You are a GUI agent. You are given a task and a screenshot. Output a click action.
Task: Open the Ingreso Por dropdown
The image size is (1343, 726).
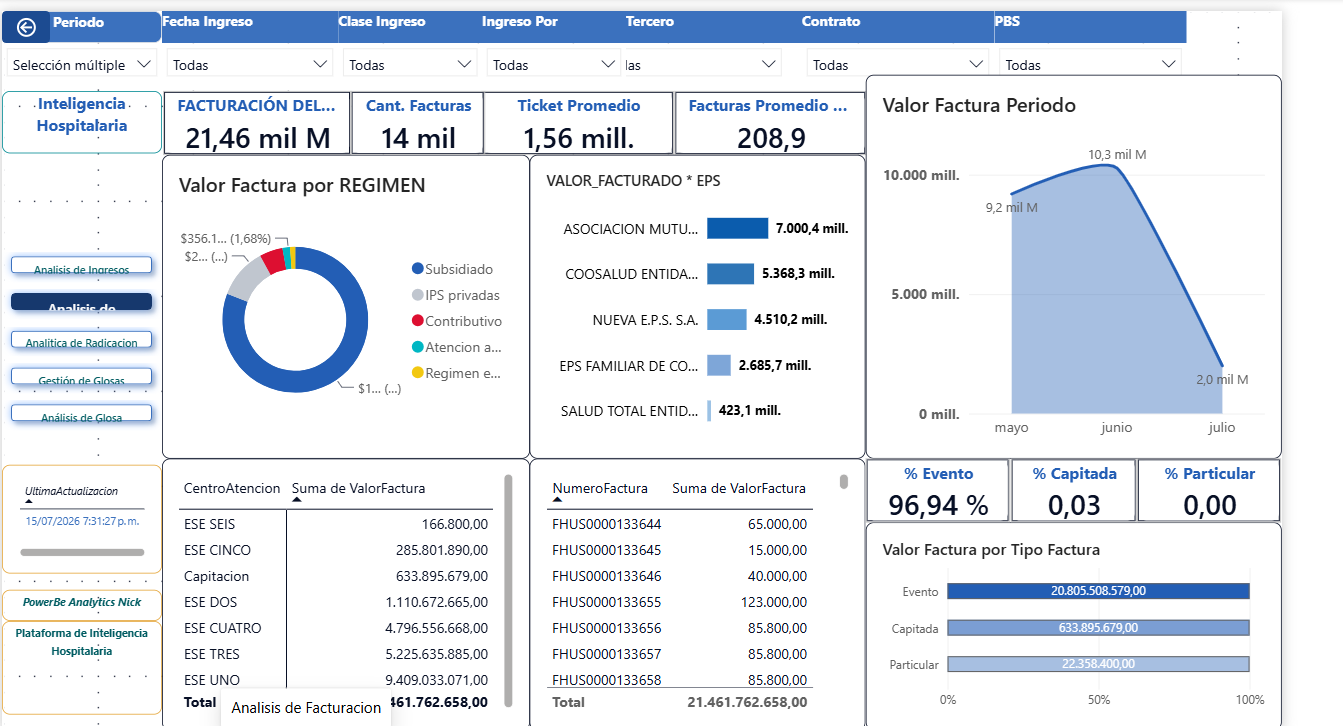tap(554, 64)
